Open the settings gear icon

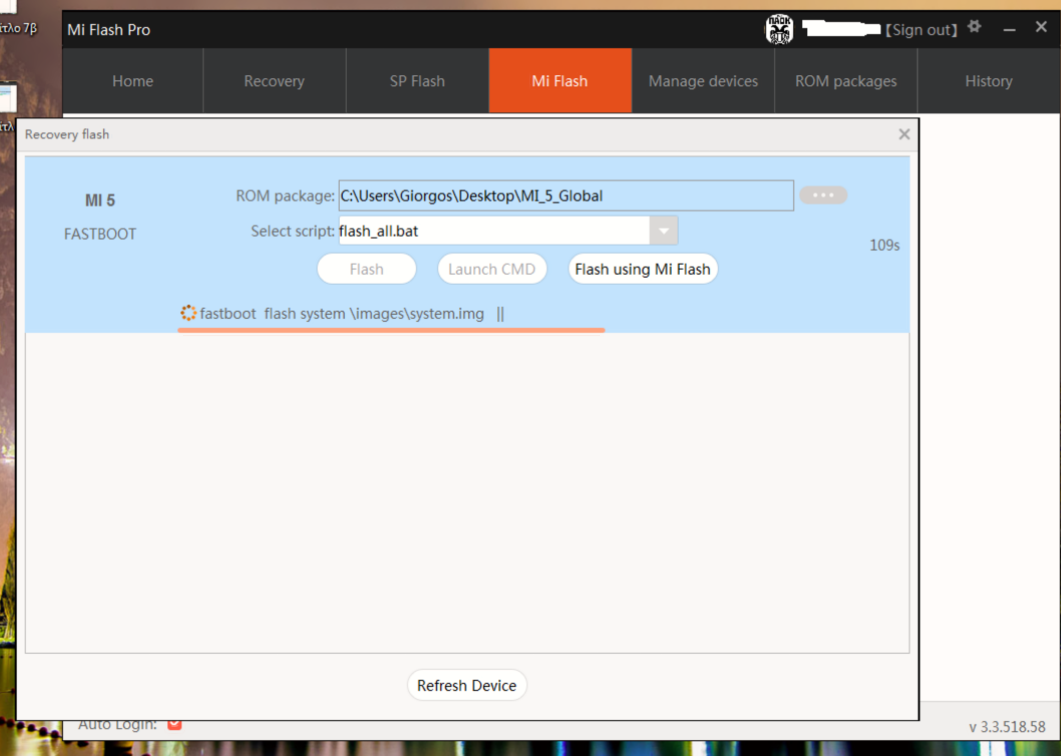pos(974,27)
